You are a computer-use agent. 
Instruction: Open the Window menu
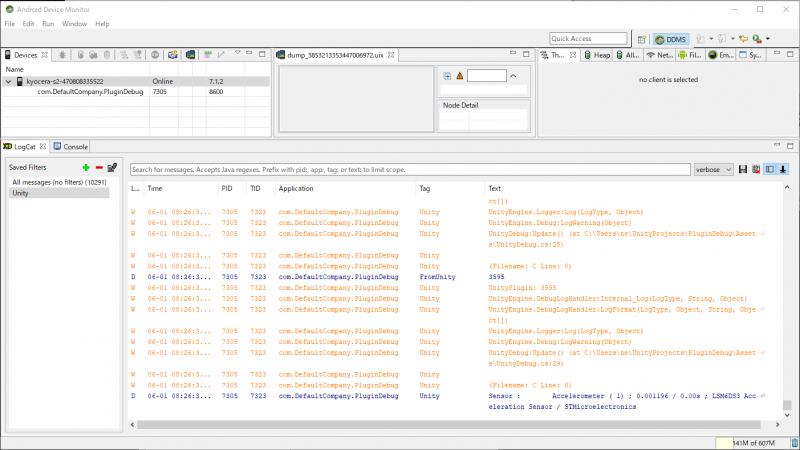[x=74, y=23]
